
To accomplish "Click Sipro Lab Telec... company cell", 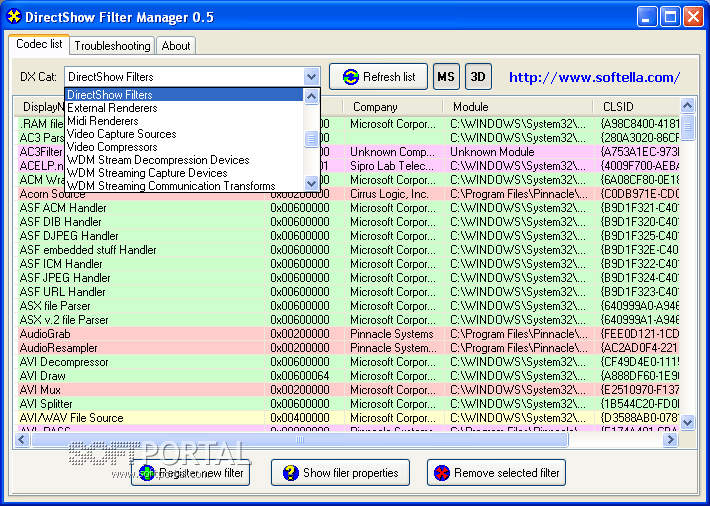I will coord(392,166).
